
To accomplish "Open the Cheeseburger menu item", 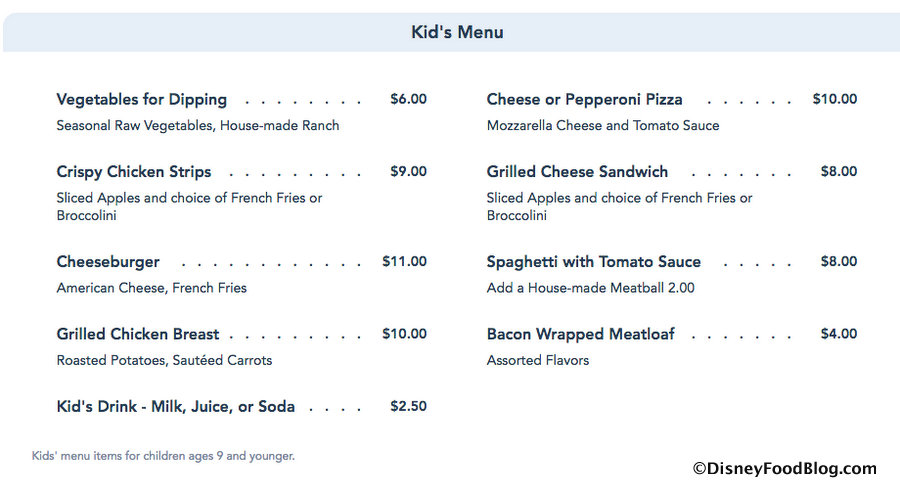I will [x=108, y=261].
